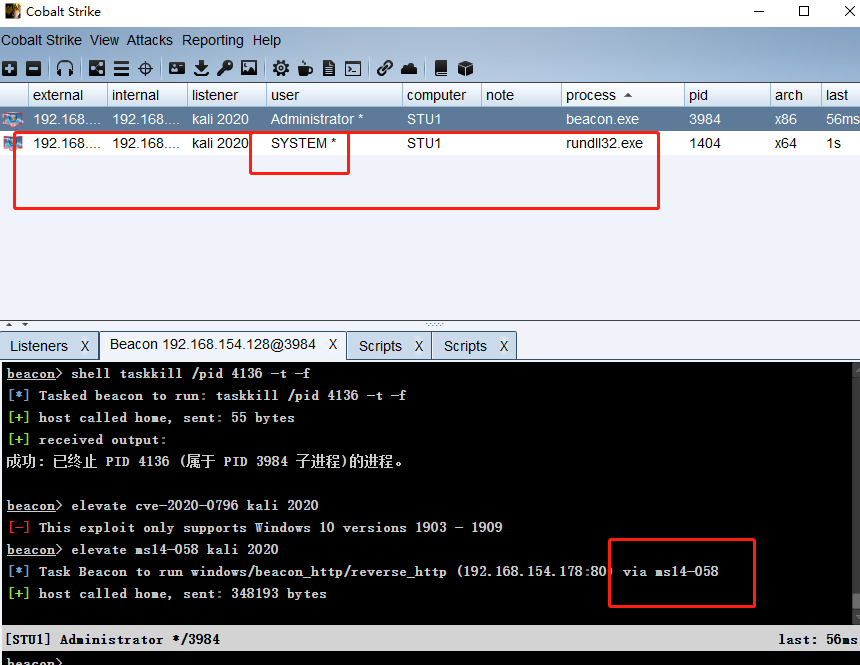The width and height of the screenshot is (860, 665).
Task: Sort sessions by user column
Action: 334,95
